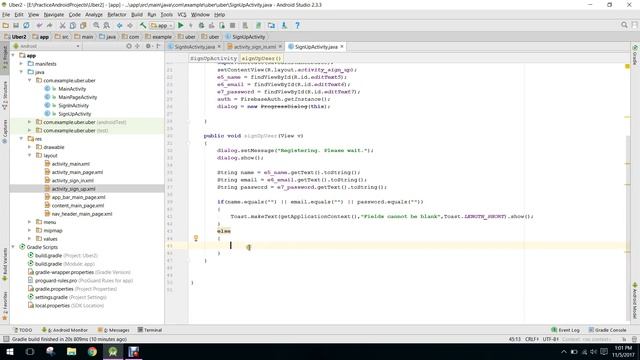Switch to the activity_sign_in.xml editor tab
This screenshot has width=640, height=360.
(x=254, y=47)
